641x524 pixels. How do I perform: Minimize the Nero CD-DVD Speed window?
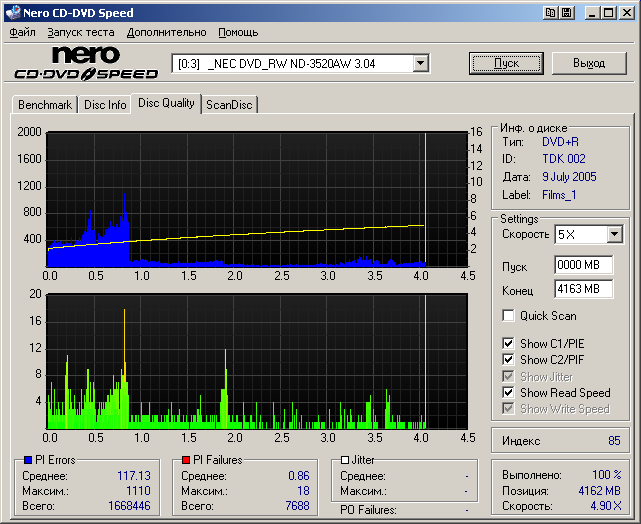(x=593, y=13)
